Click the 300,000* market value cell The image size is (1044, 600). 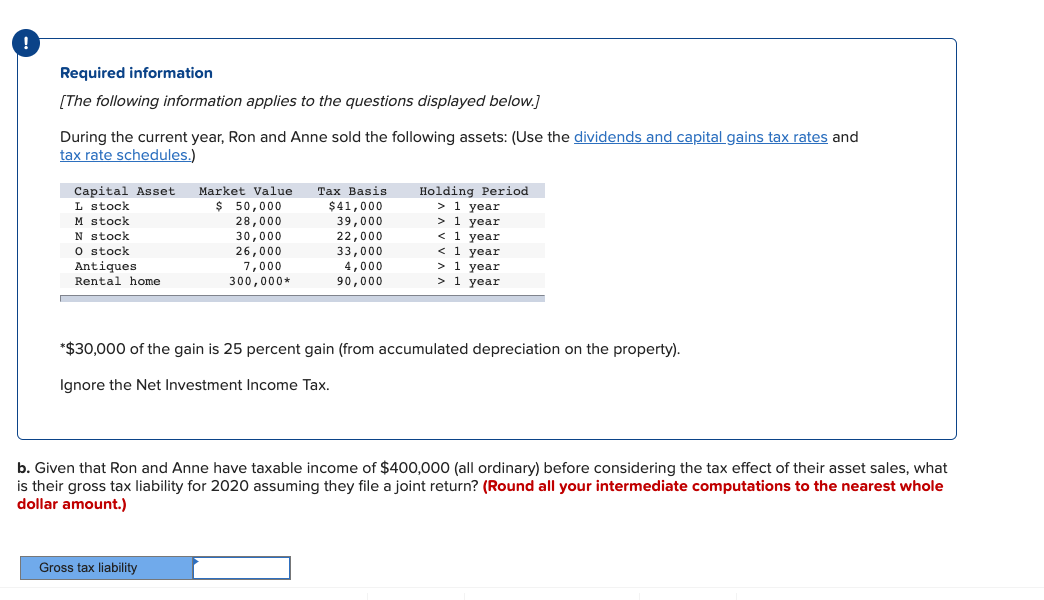click(260, 281)
